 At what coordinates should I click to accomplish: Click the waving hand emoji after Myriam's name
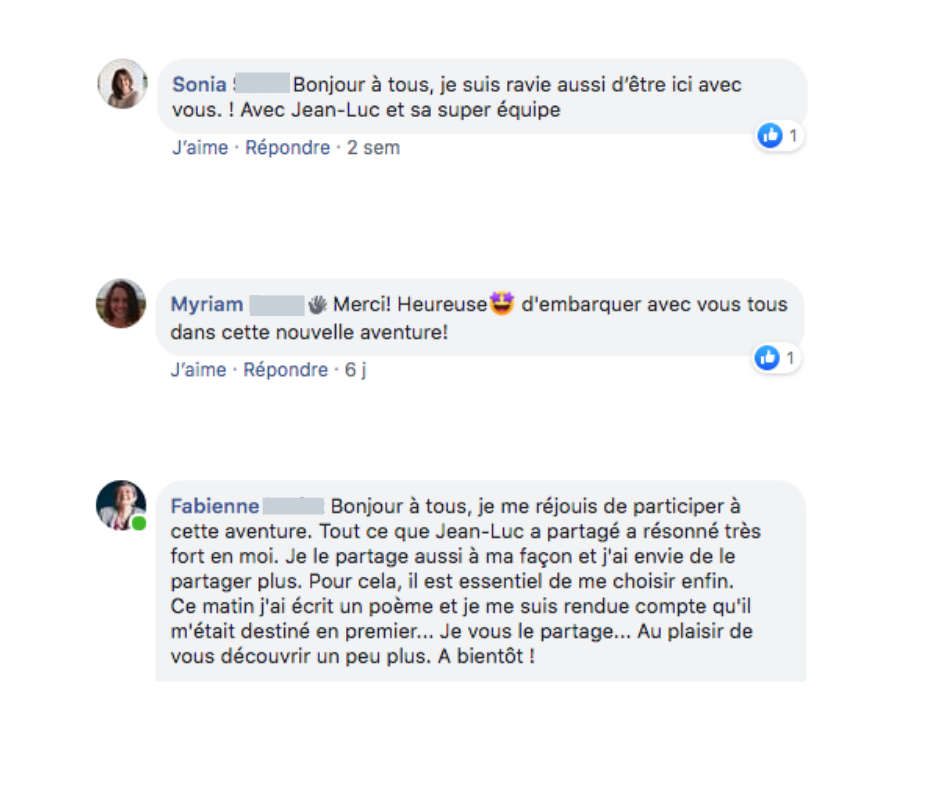pyautogui.click(x=317, y=305)
